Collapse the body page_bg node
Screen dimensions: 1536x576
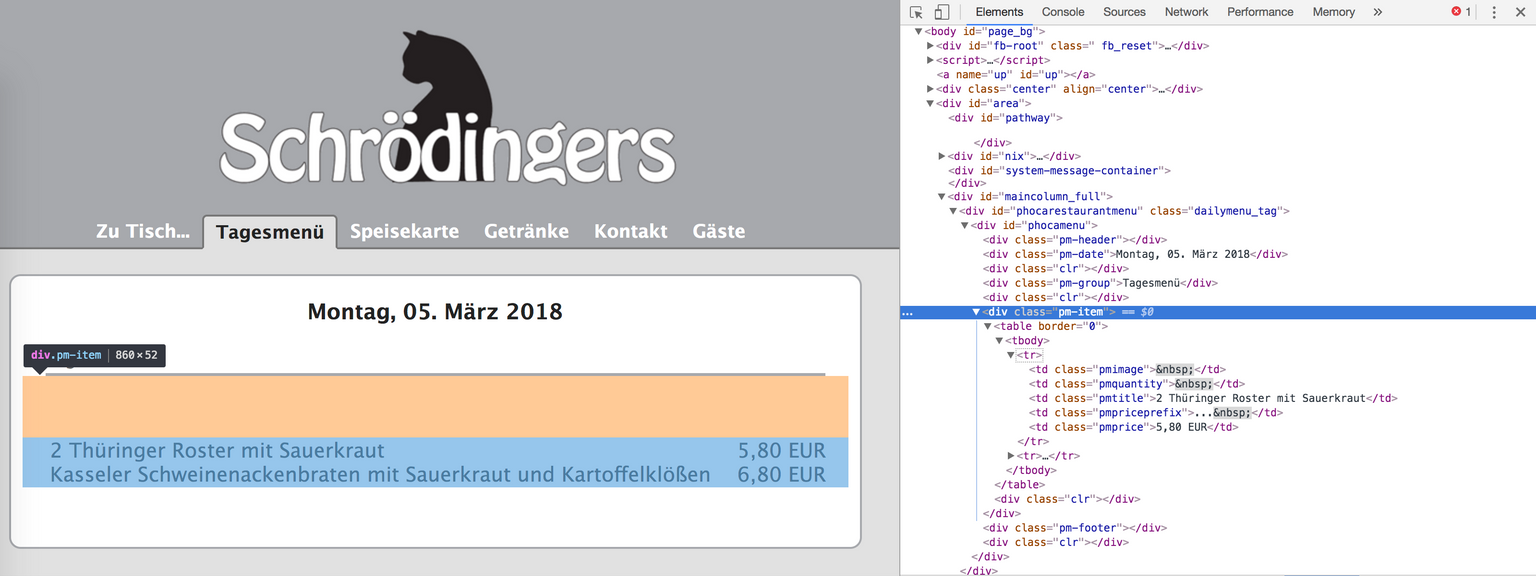pyautogui.click(x=919, y=32)
